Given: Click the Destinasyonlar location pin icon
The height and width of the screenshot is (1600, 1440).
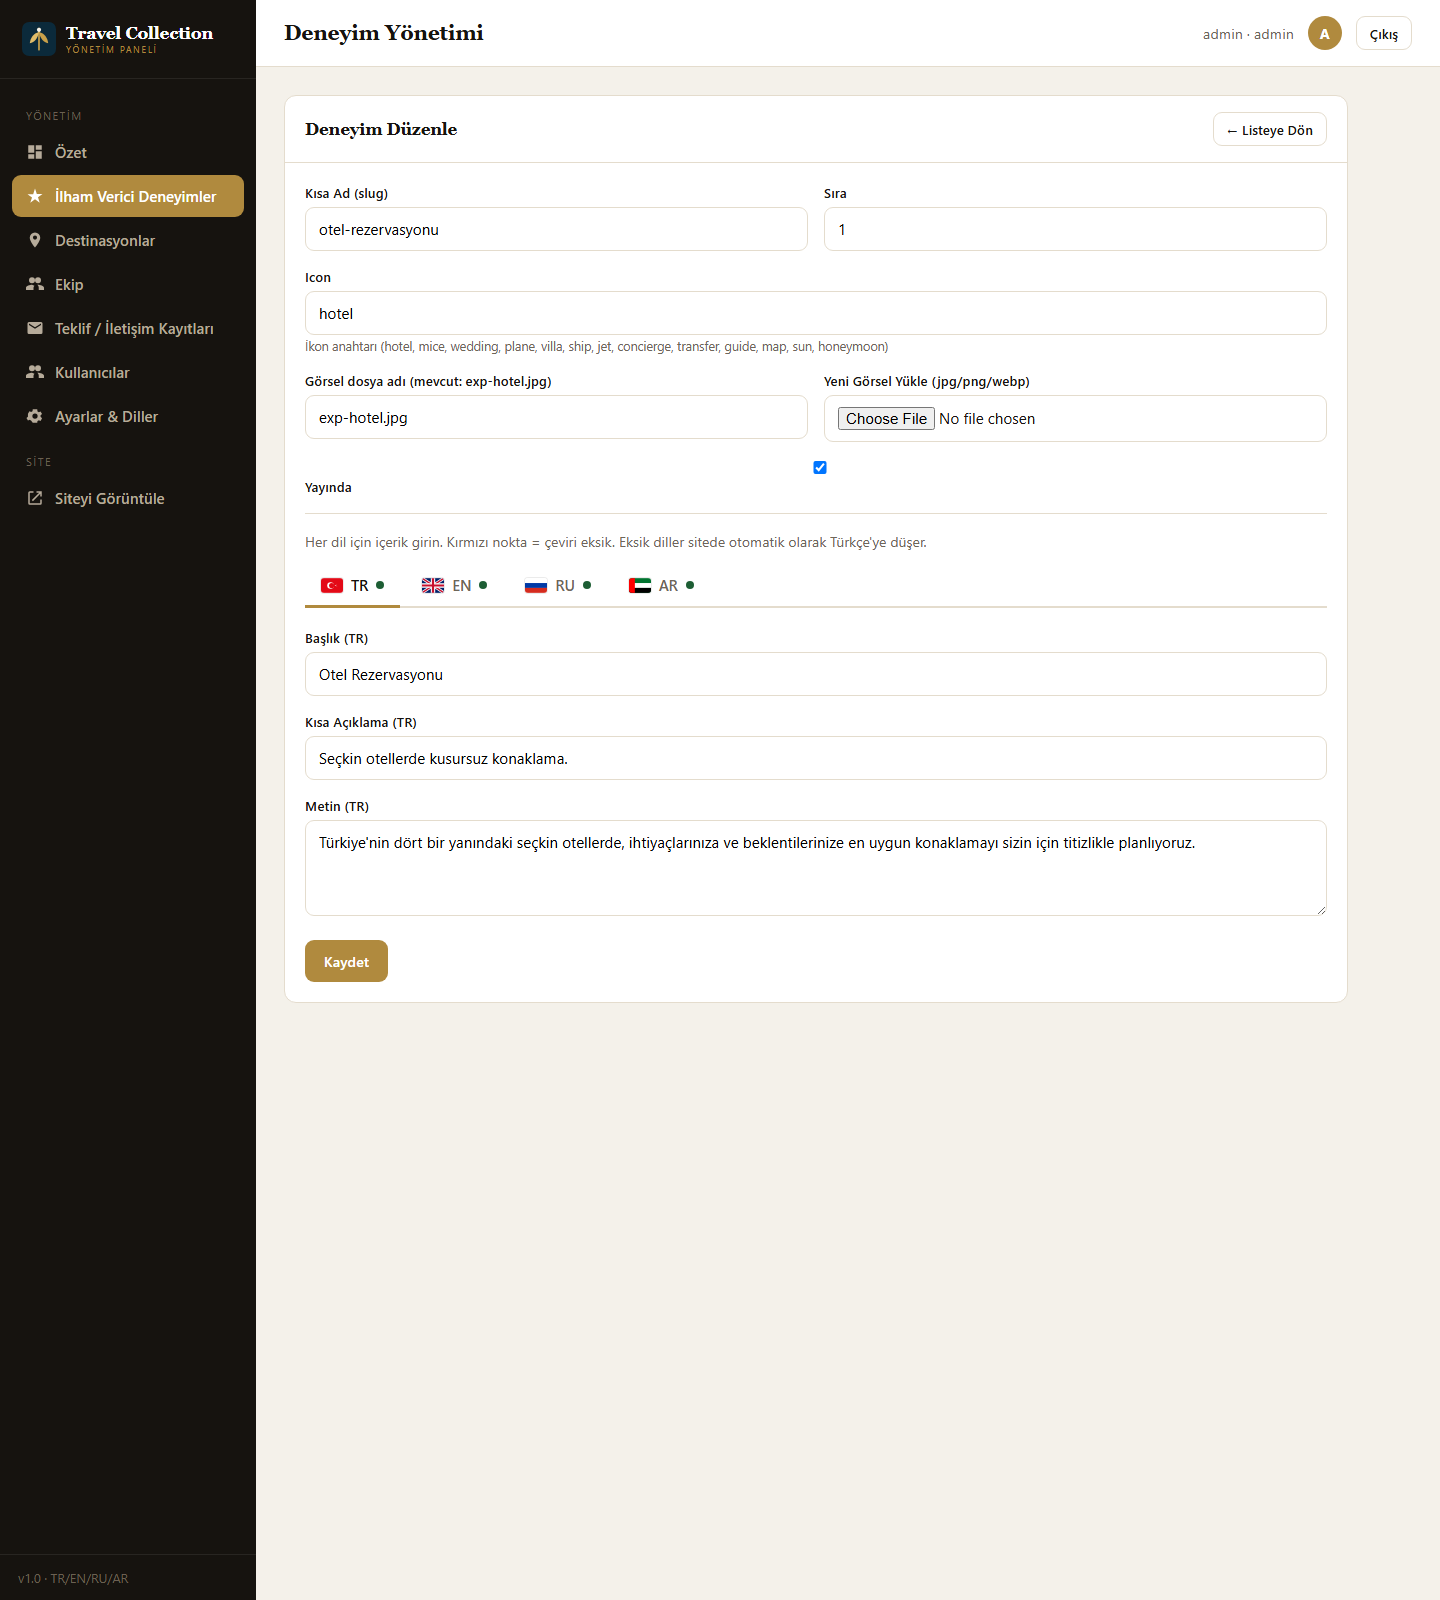Looking at the screenshot, I should pos(35,240).
